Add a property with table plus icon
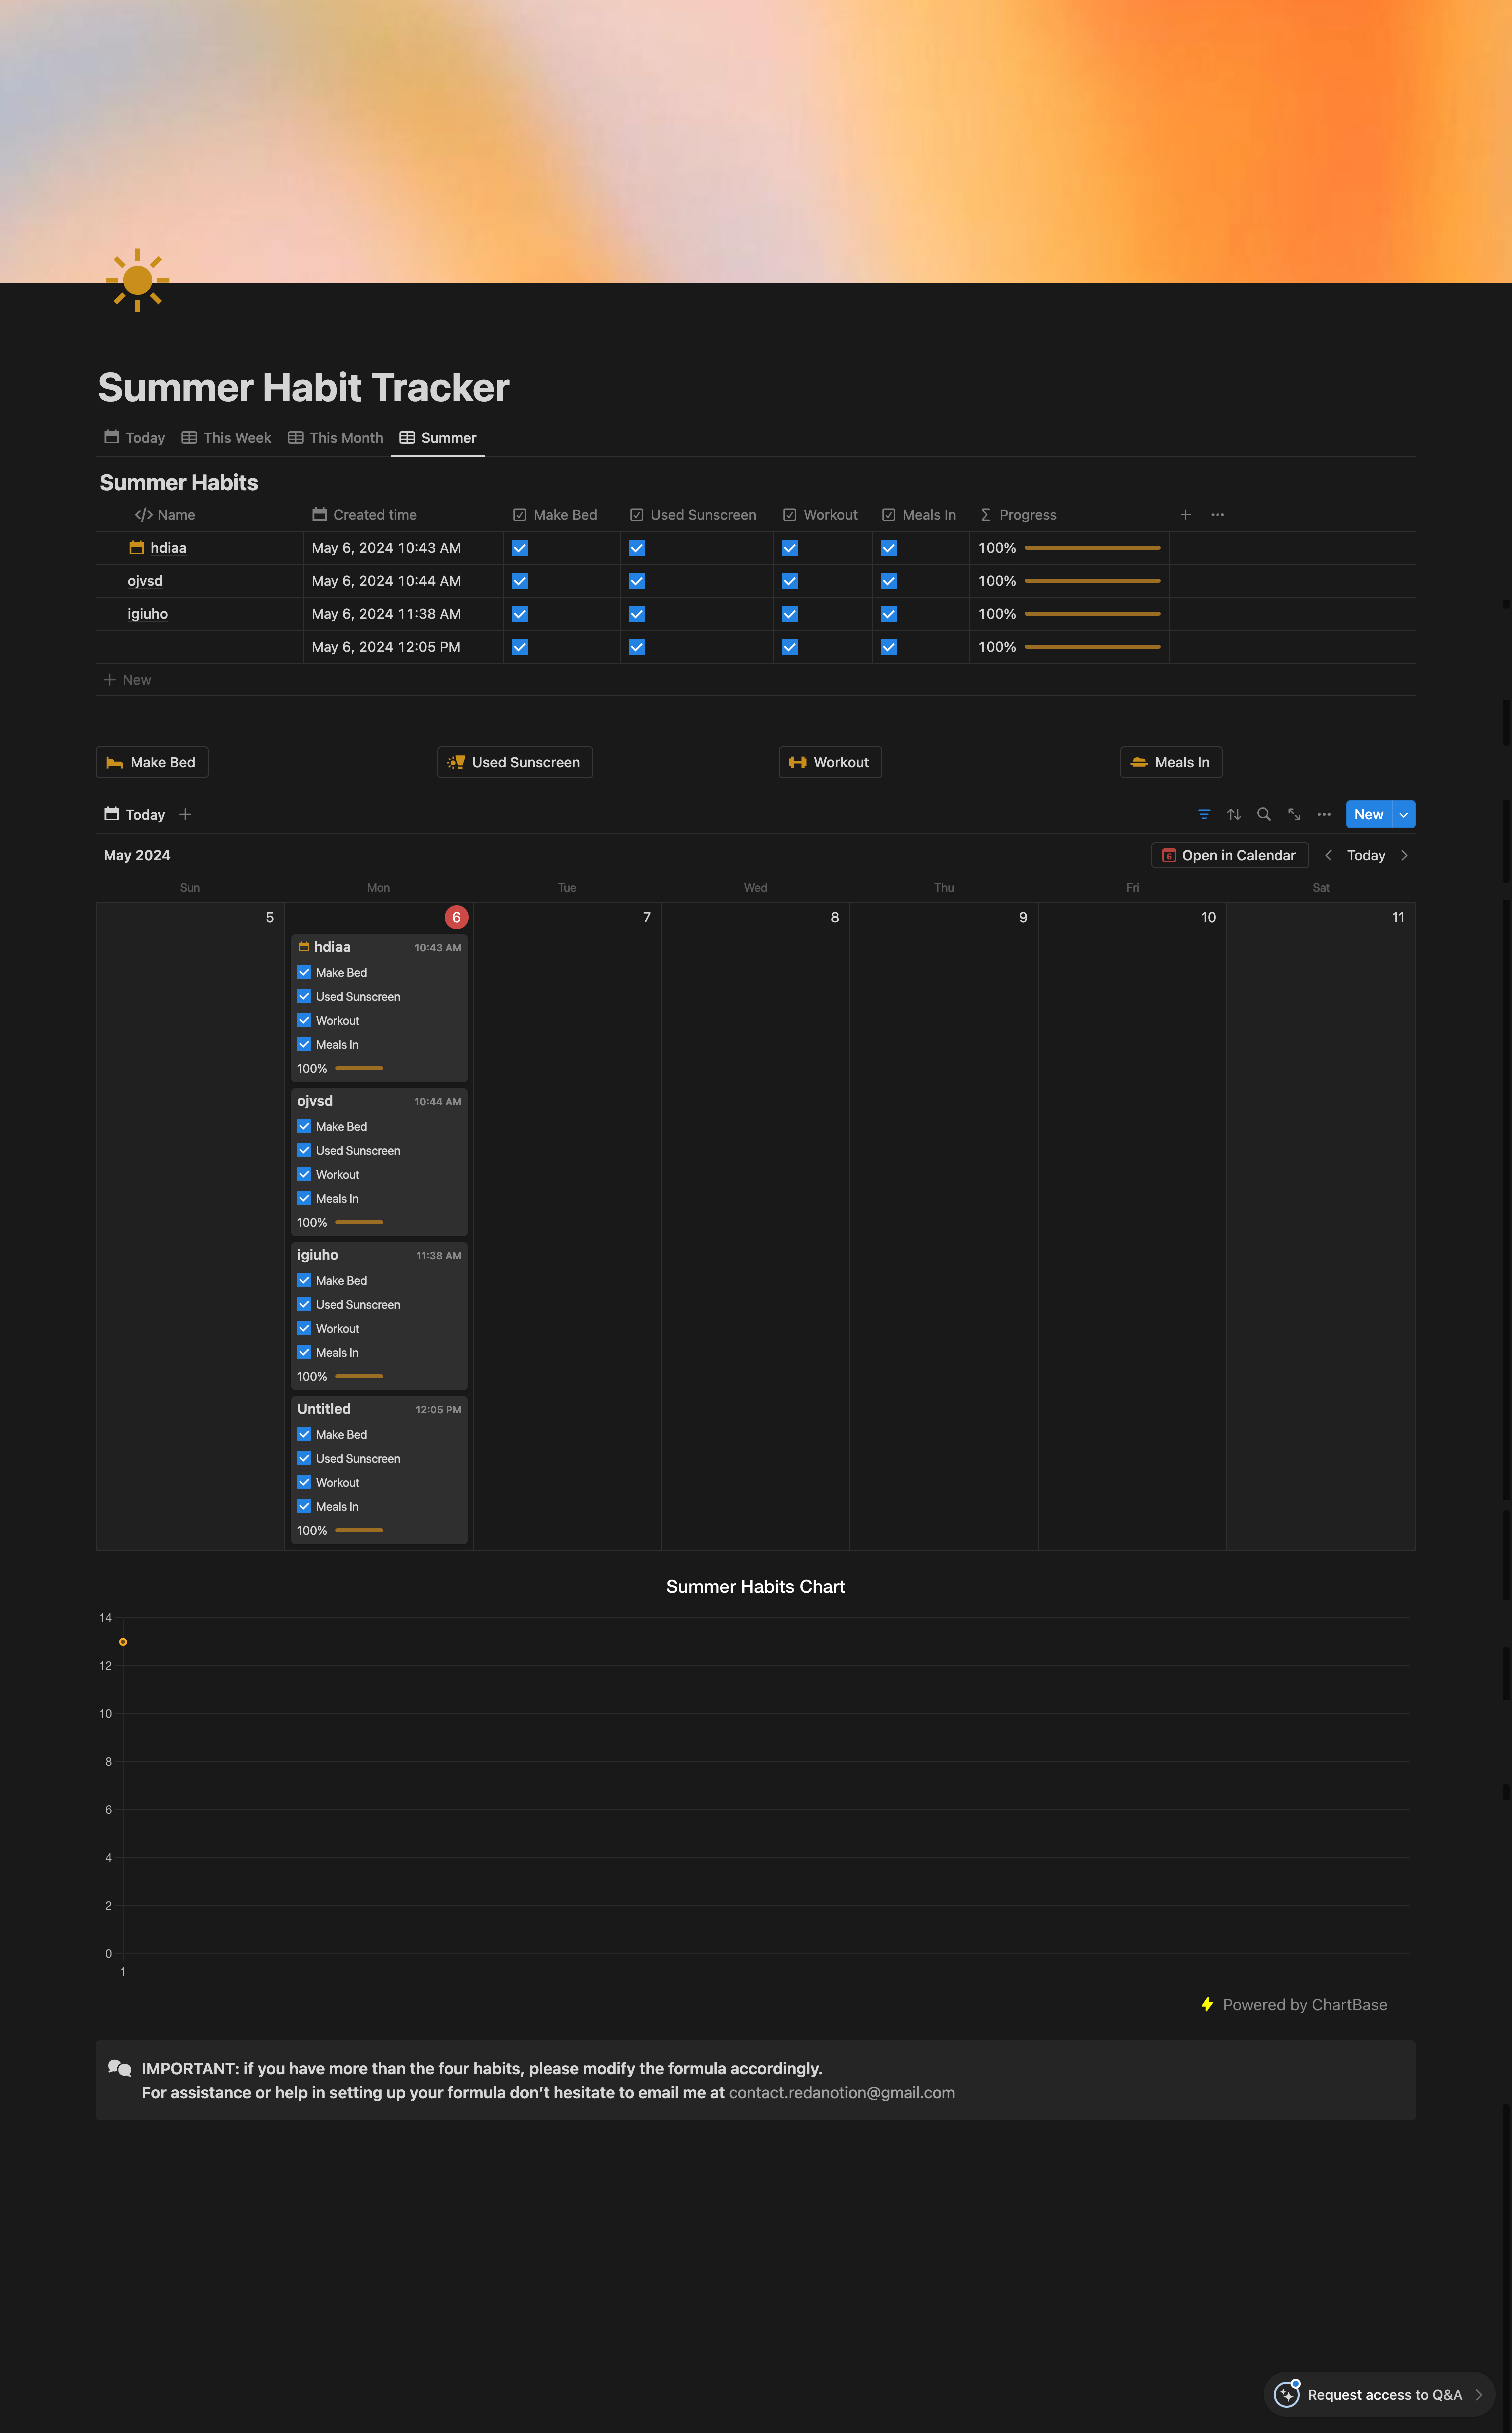 [1185, 515]
